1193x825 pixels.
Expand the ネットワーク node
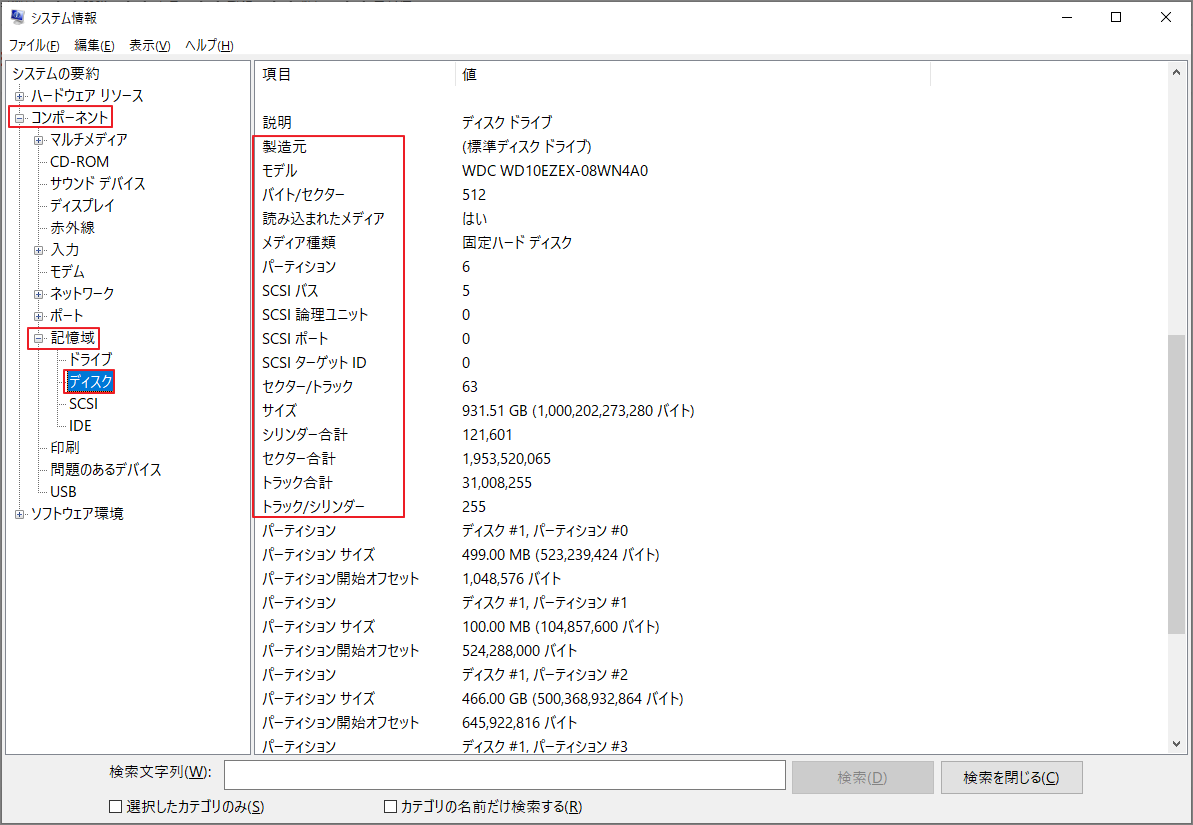(x=39, y=295)
